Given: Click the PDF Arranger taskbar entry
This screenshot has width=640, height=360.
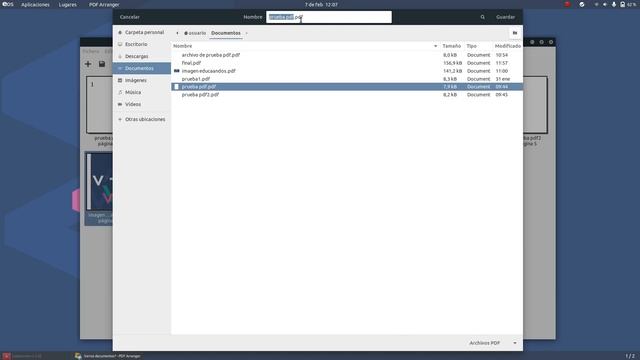Looking at the screenshot, I should pos(108,356).
